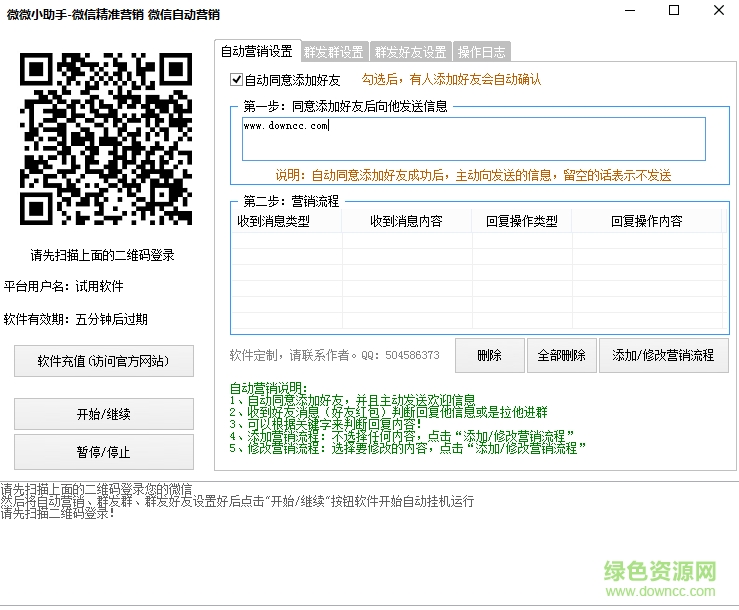
Task: Open the 群发群设置 tab
Action: (x=334, y=52)
